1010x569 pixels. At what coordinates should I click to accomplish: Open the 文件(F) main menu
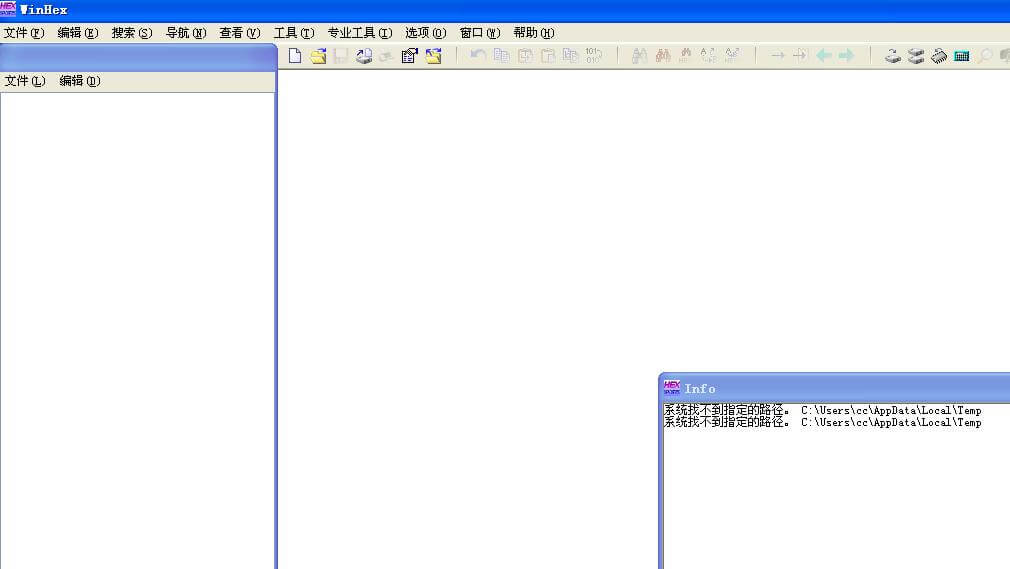tap(24, 33)
